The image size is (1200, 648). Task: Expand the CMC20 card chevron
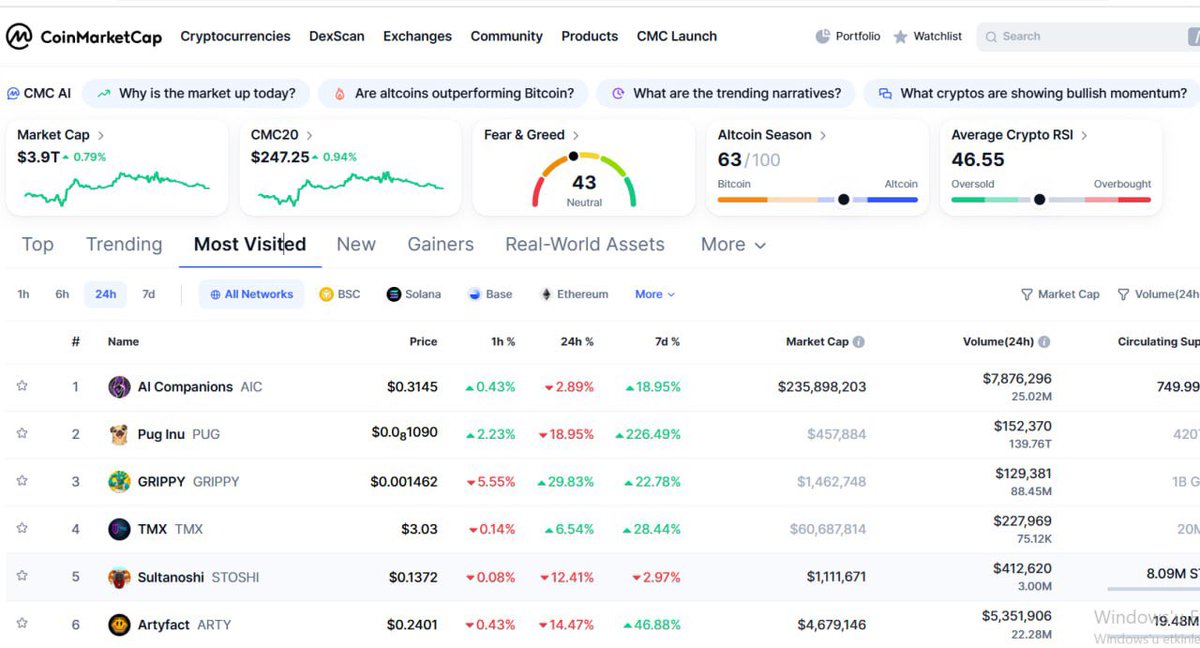(x=309, y=135)
